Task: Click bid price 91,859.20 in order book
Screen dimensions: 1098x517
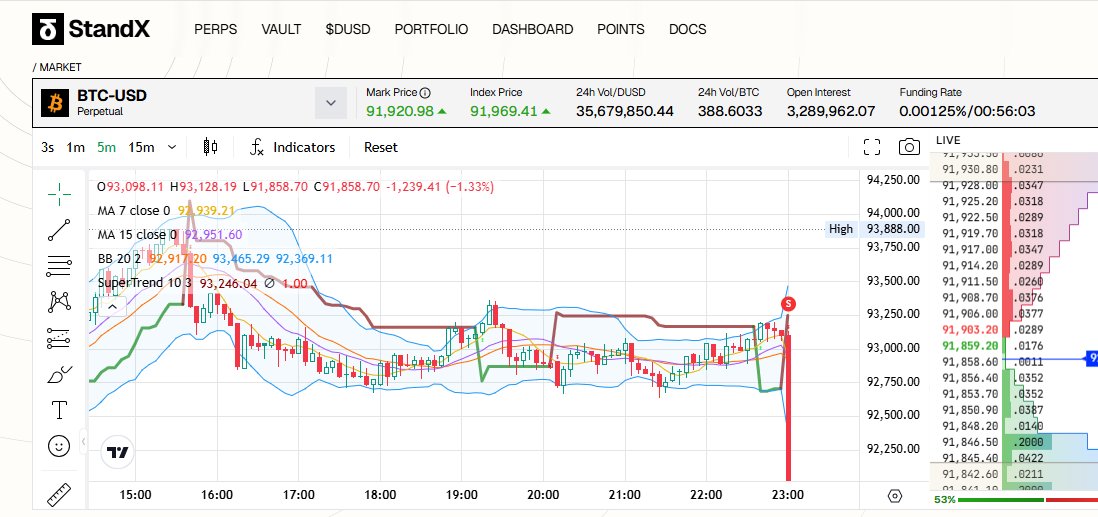Action: [x=970, y=345]
